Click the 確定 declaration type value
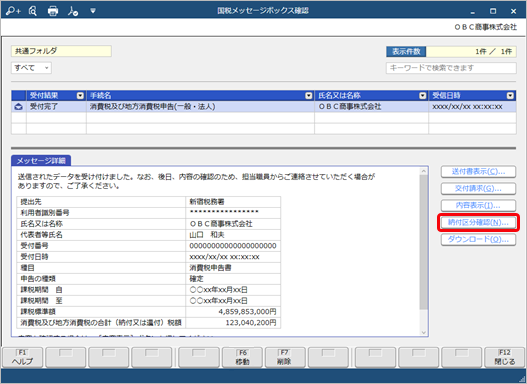 (x=196, y=279)
